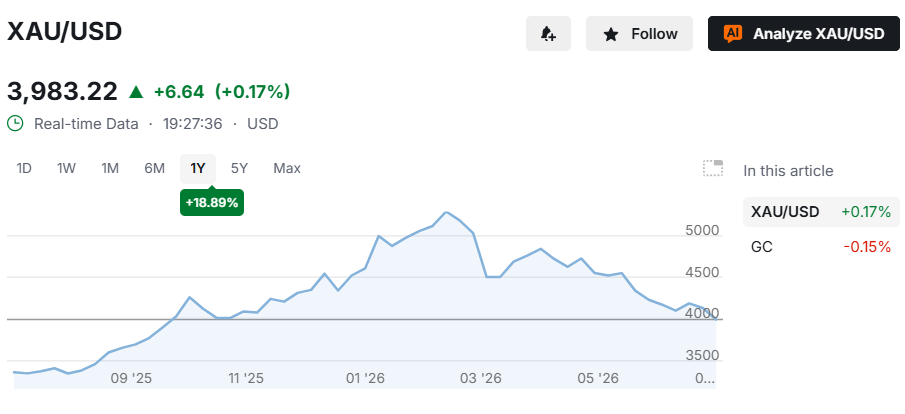The image size is (905, 414).
Task: Follow the XAU/USD instrument
Action: (x=639, y=33)
